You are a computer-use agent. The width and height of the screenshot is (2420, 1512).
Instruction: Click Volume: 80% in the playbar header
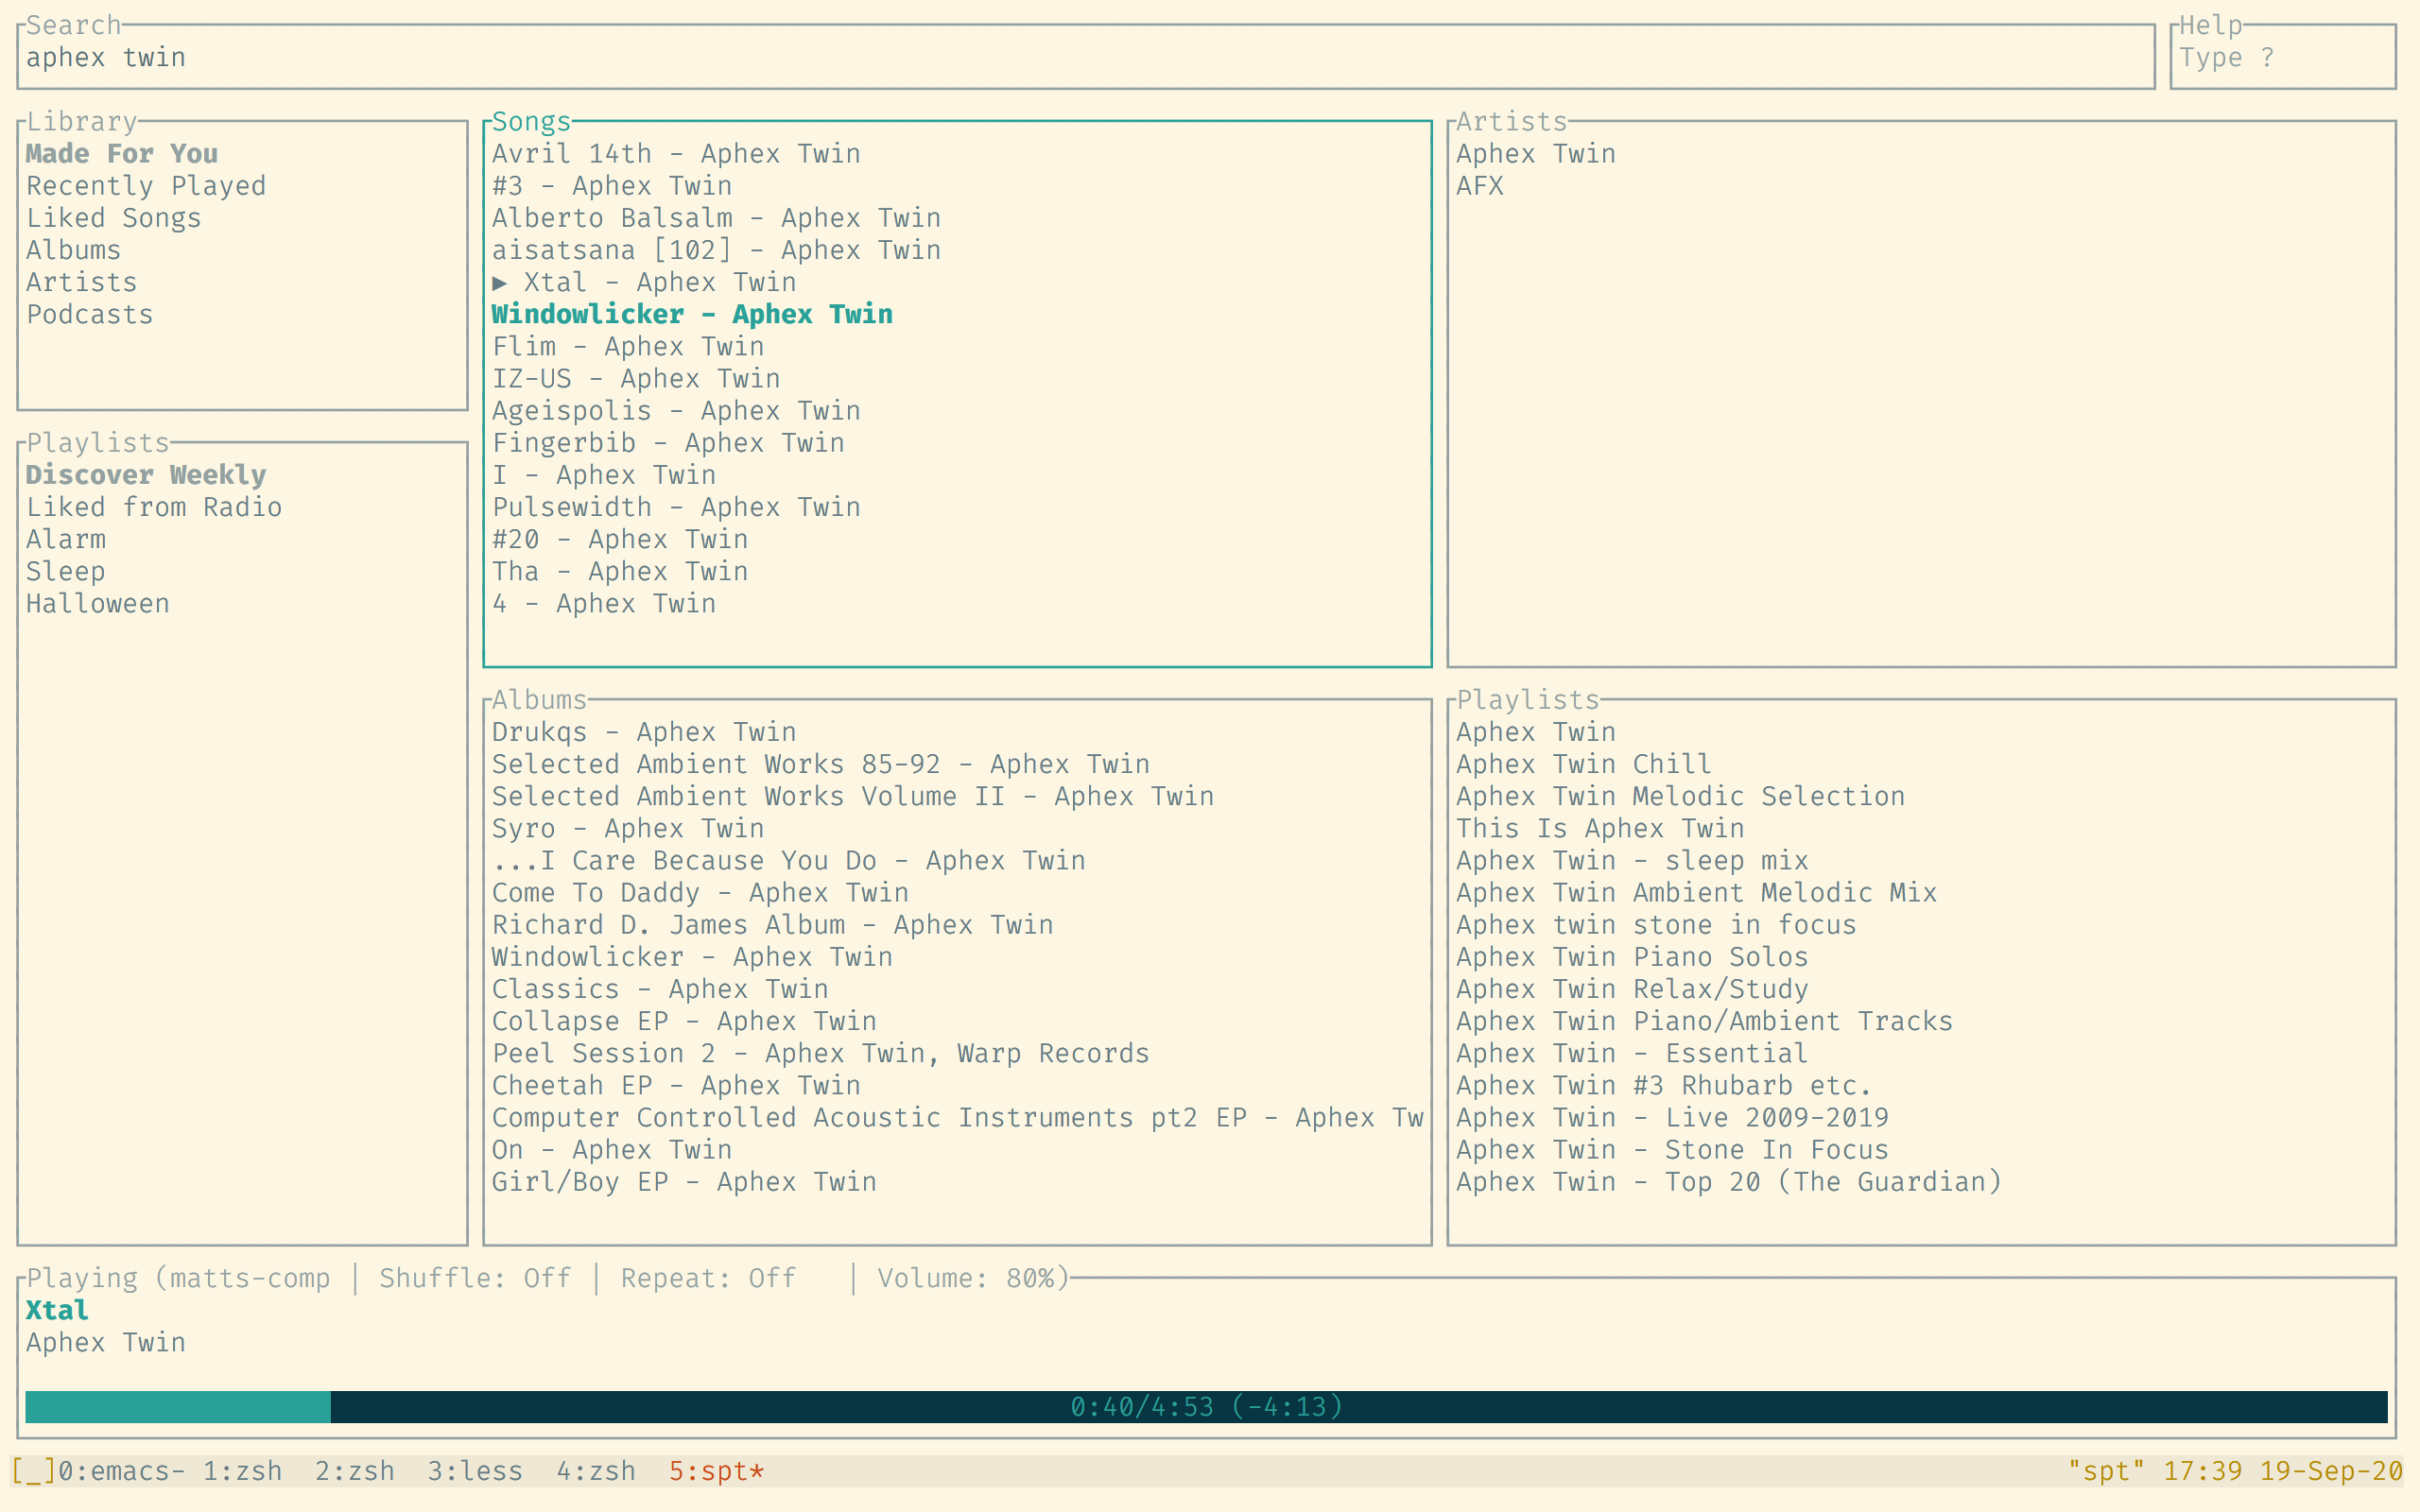(966, 1278)
